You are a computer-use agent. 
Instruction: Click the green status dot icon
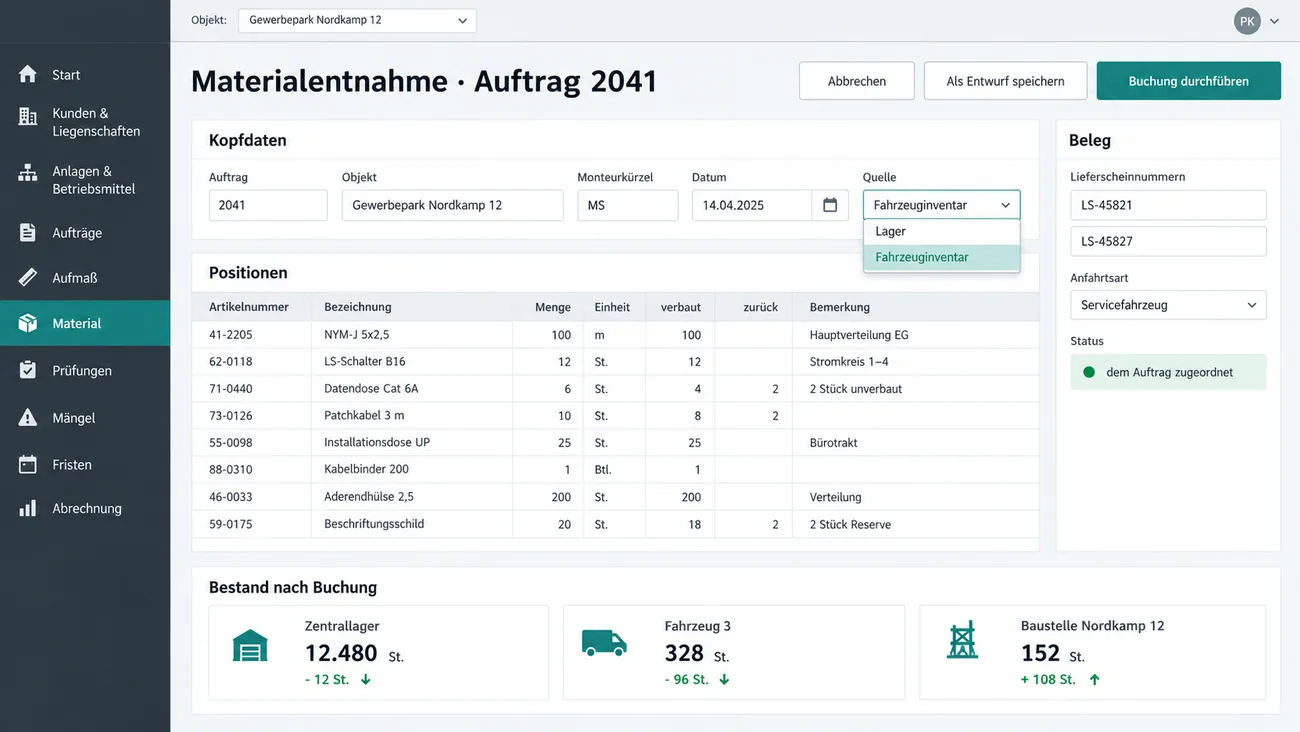[x=1089, y=372]
